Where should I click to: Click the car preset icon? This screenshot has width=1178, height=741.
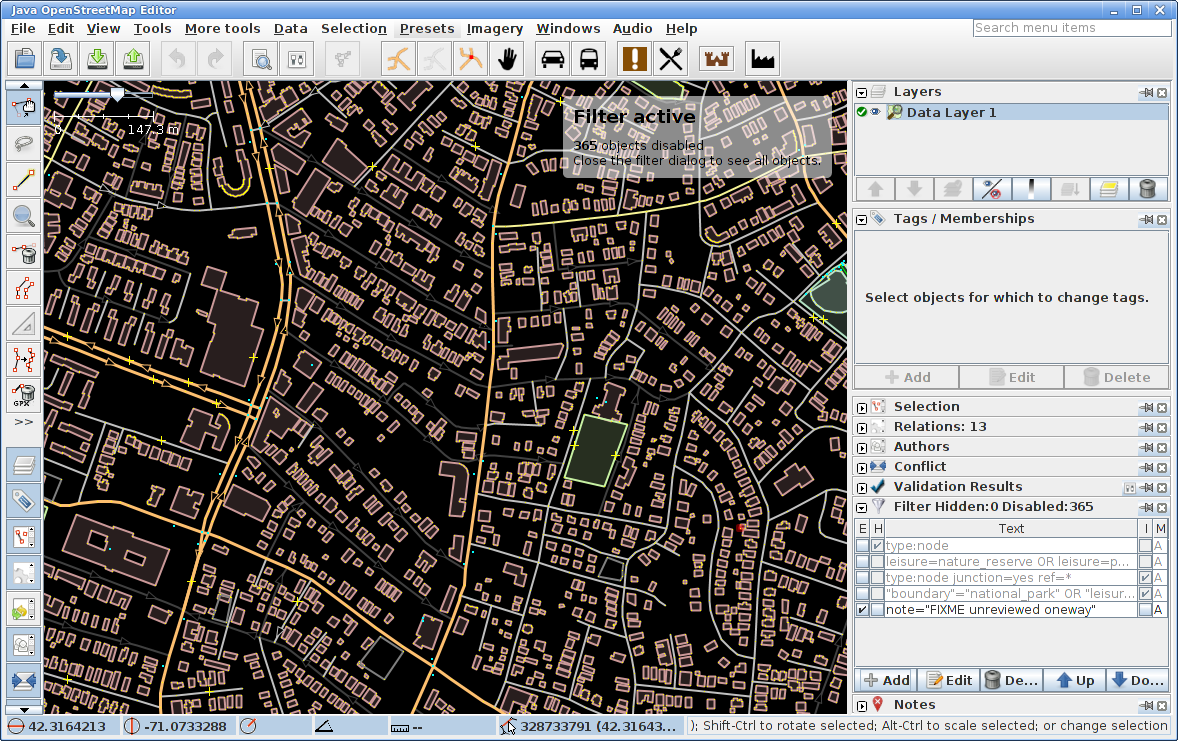coord(552,59)
